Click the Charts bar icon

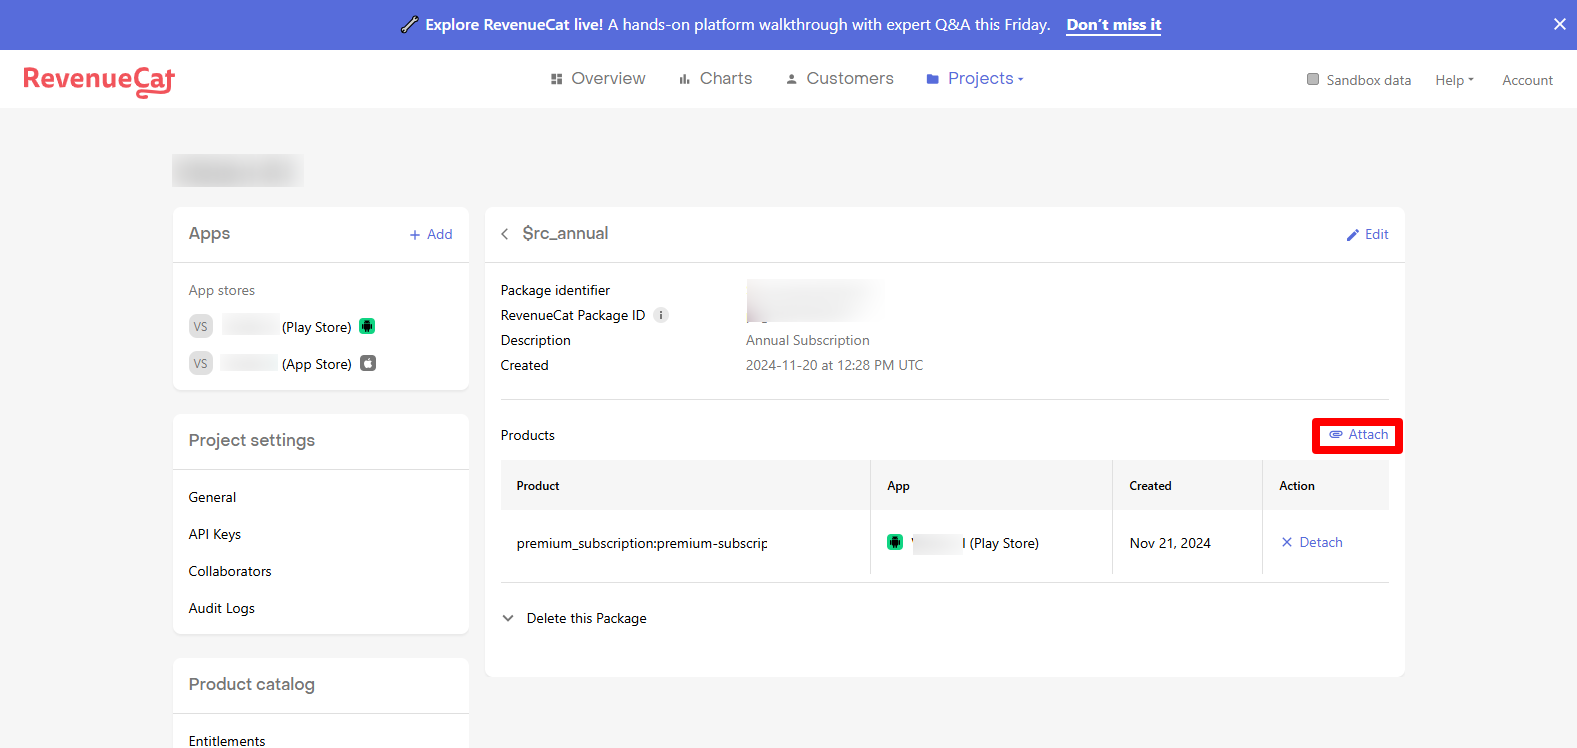point(685,79)
